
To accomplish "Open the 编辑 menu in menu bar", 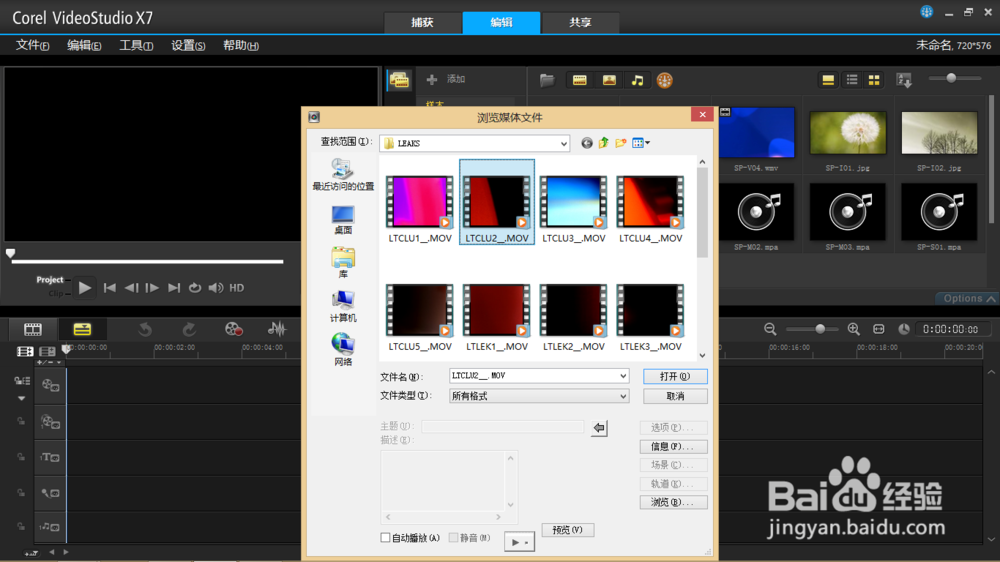I will tap(84, 45).
